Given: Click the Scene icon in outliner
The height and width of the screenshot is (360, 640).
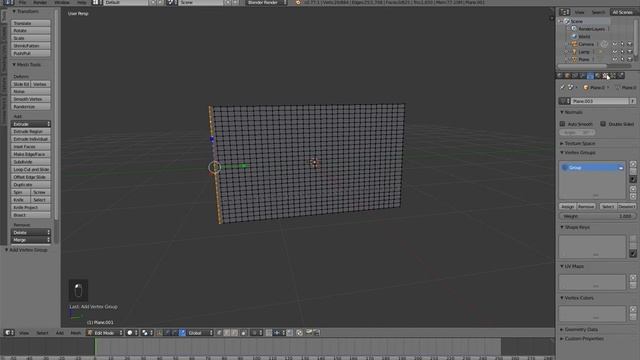Looking at the screenshot, I should tap(567, 21).
